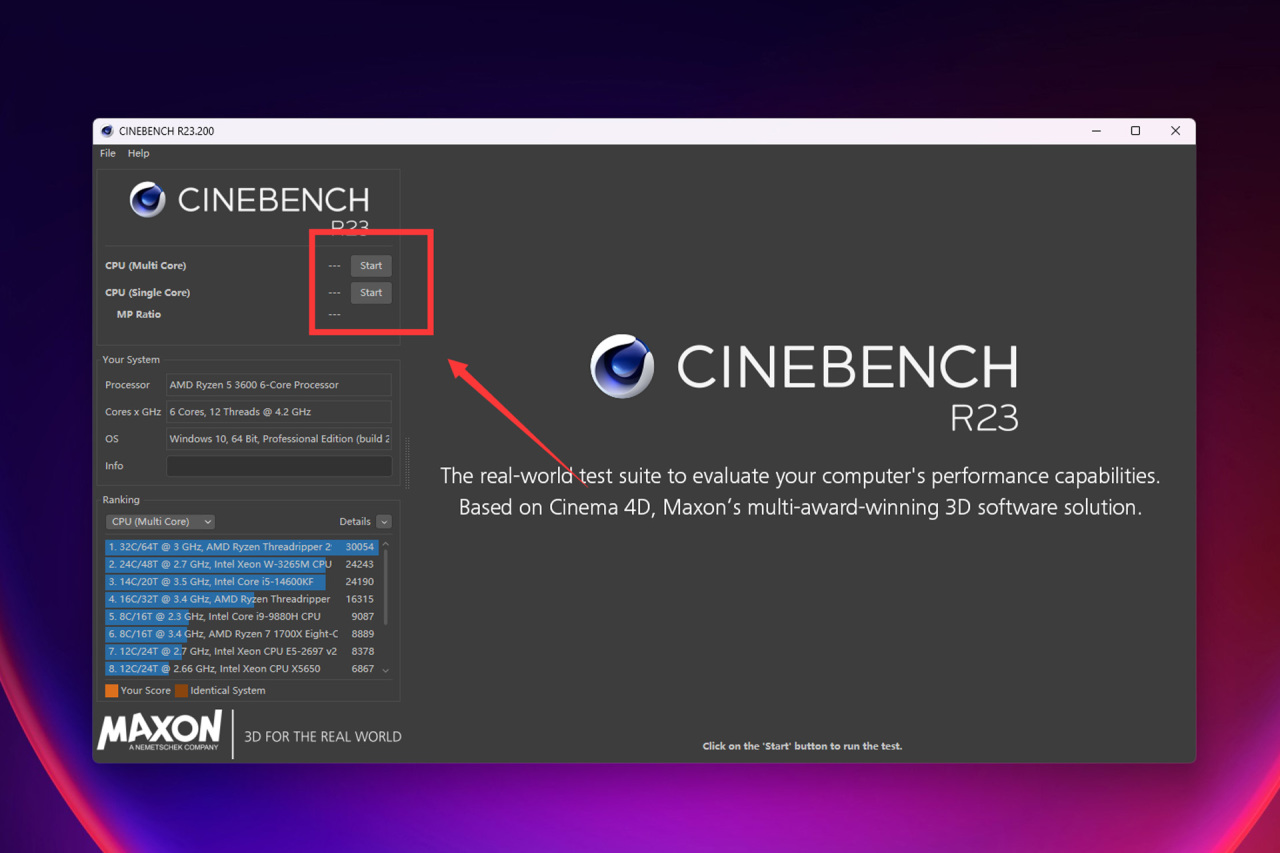Open the File menu

[x=108, y=153]
